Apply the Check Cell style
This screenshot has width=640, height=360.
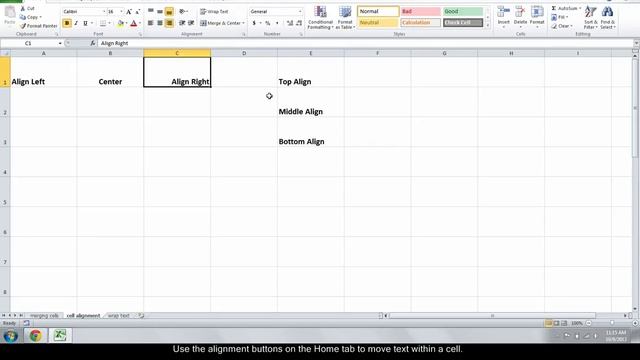click(x=463, y=23)
